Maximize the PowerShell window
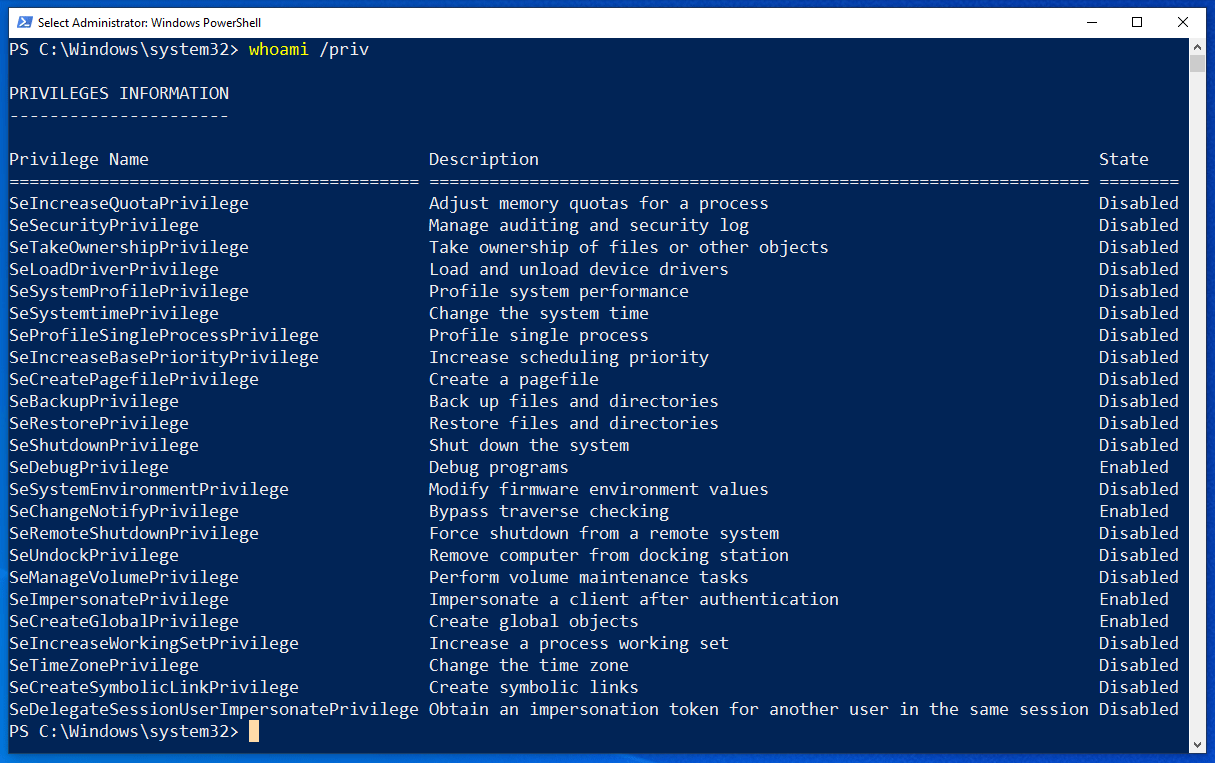 [x=1137, y=22]
